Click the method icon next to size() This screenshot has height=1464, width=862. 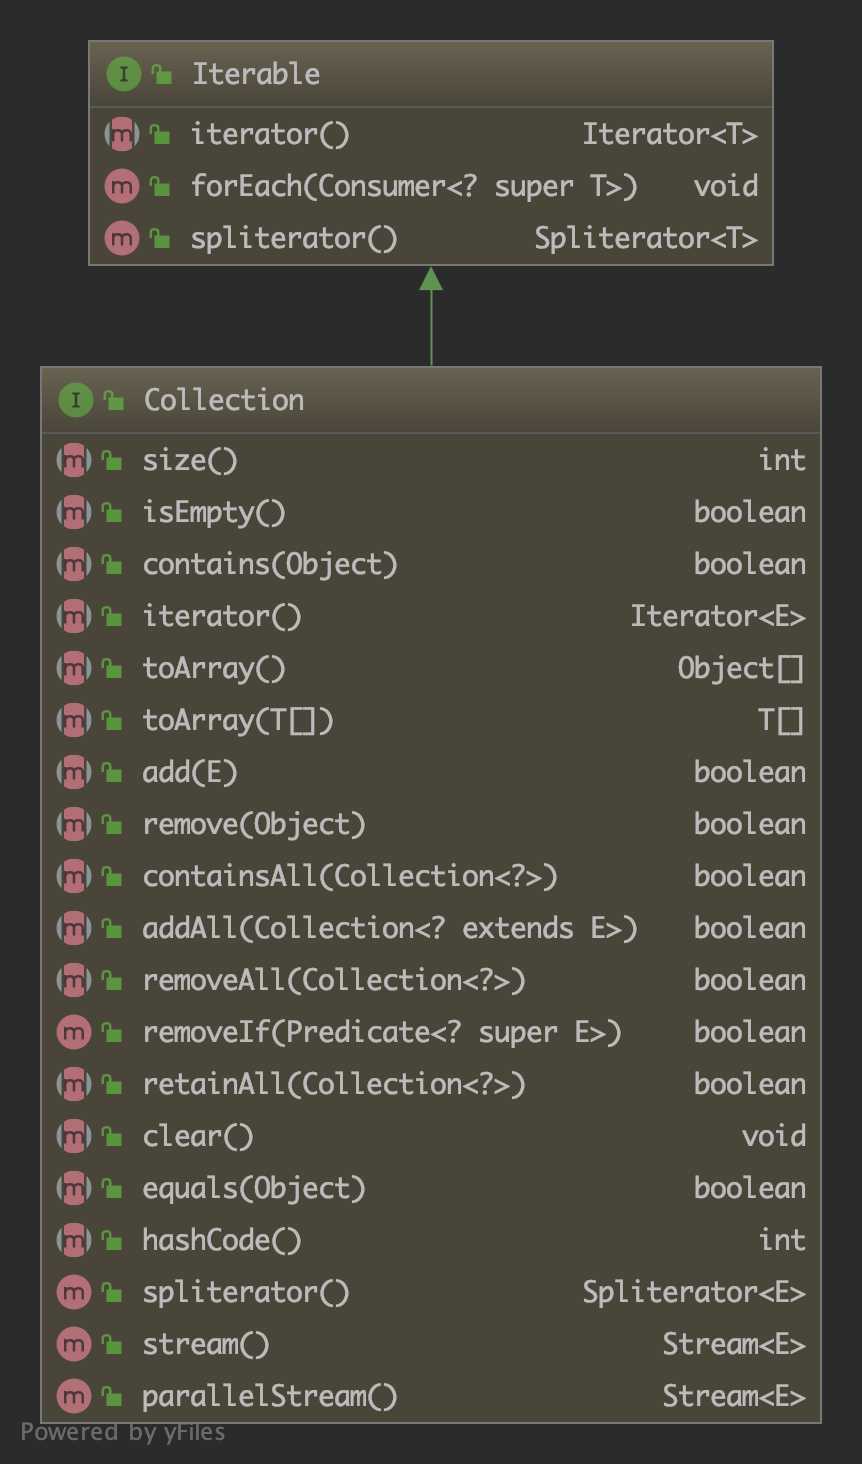(74, 460)
